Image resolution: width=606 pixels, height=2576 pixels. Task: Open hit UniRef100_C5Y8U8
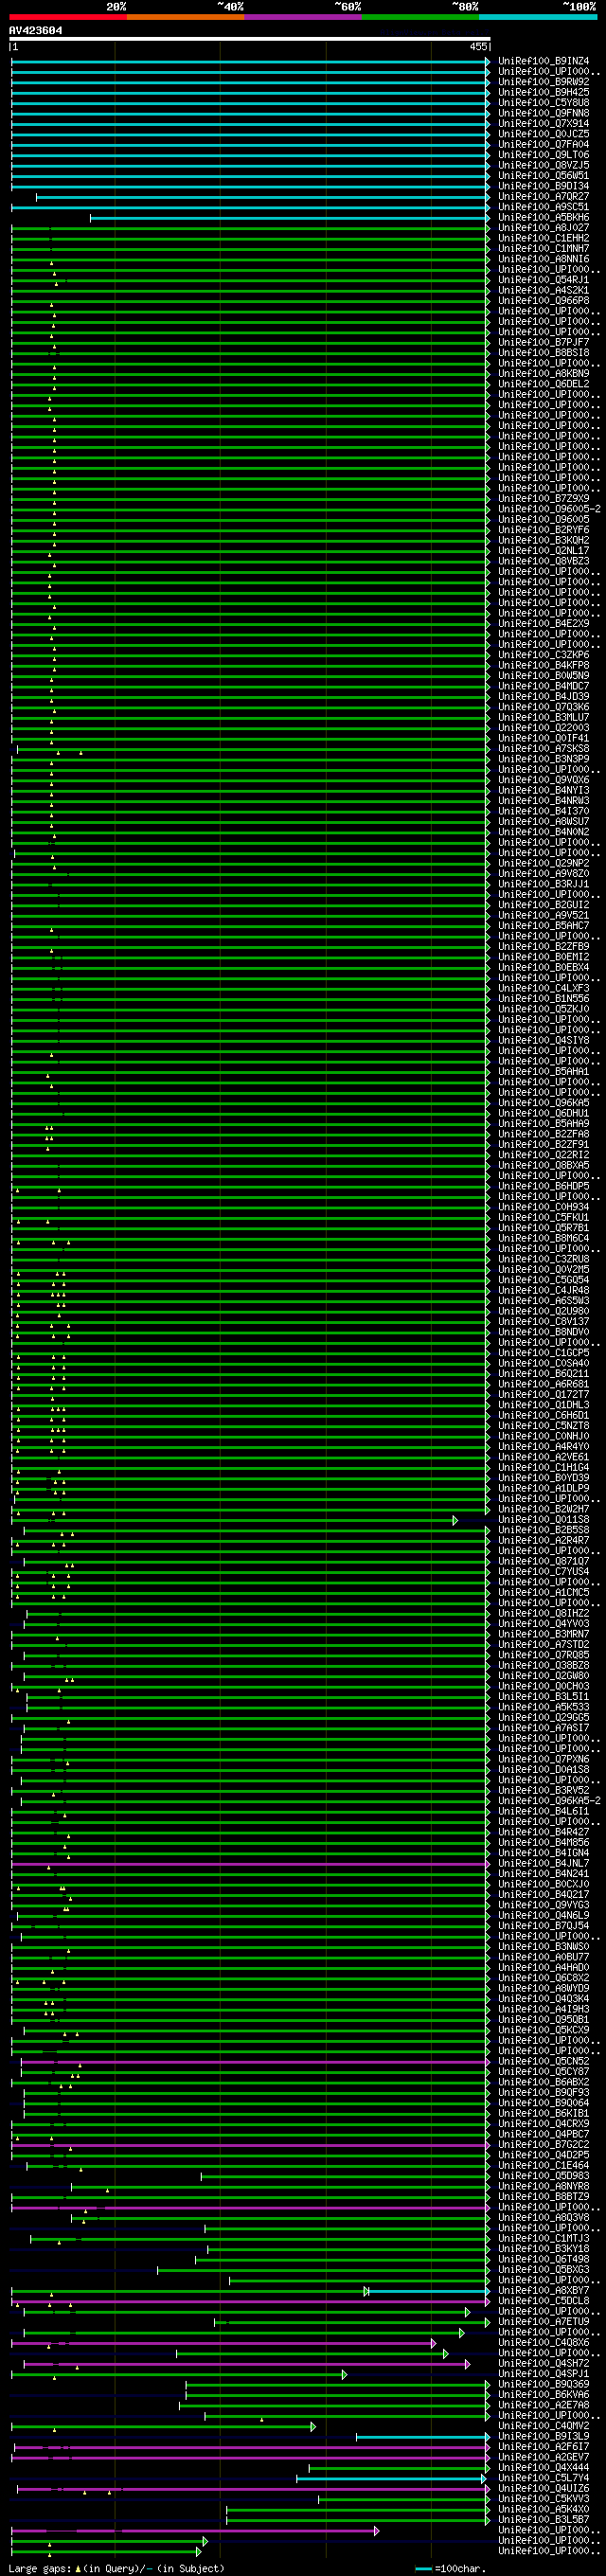[x=544, y=103]
